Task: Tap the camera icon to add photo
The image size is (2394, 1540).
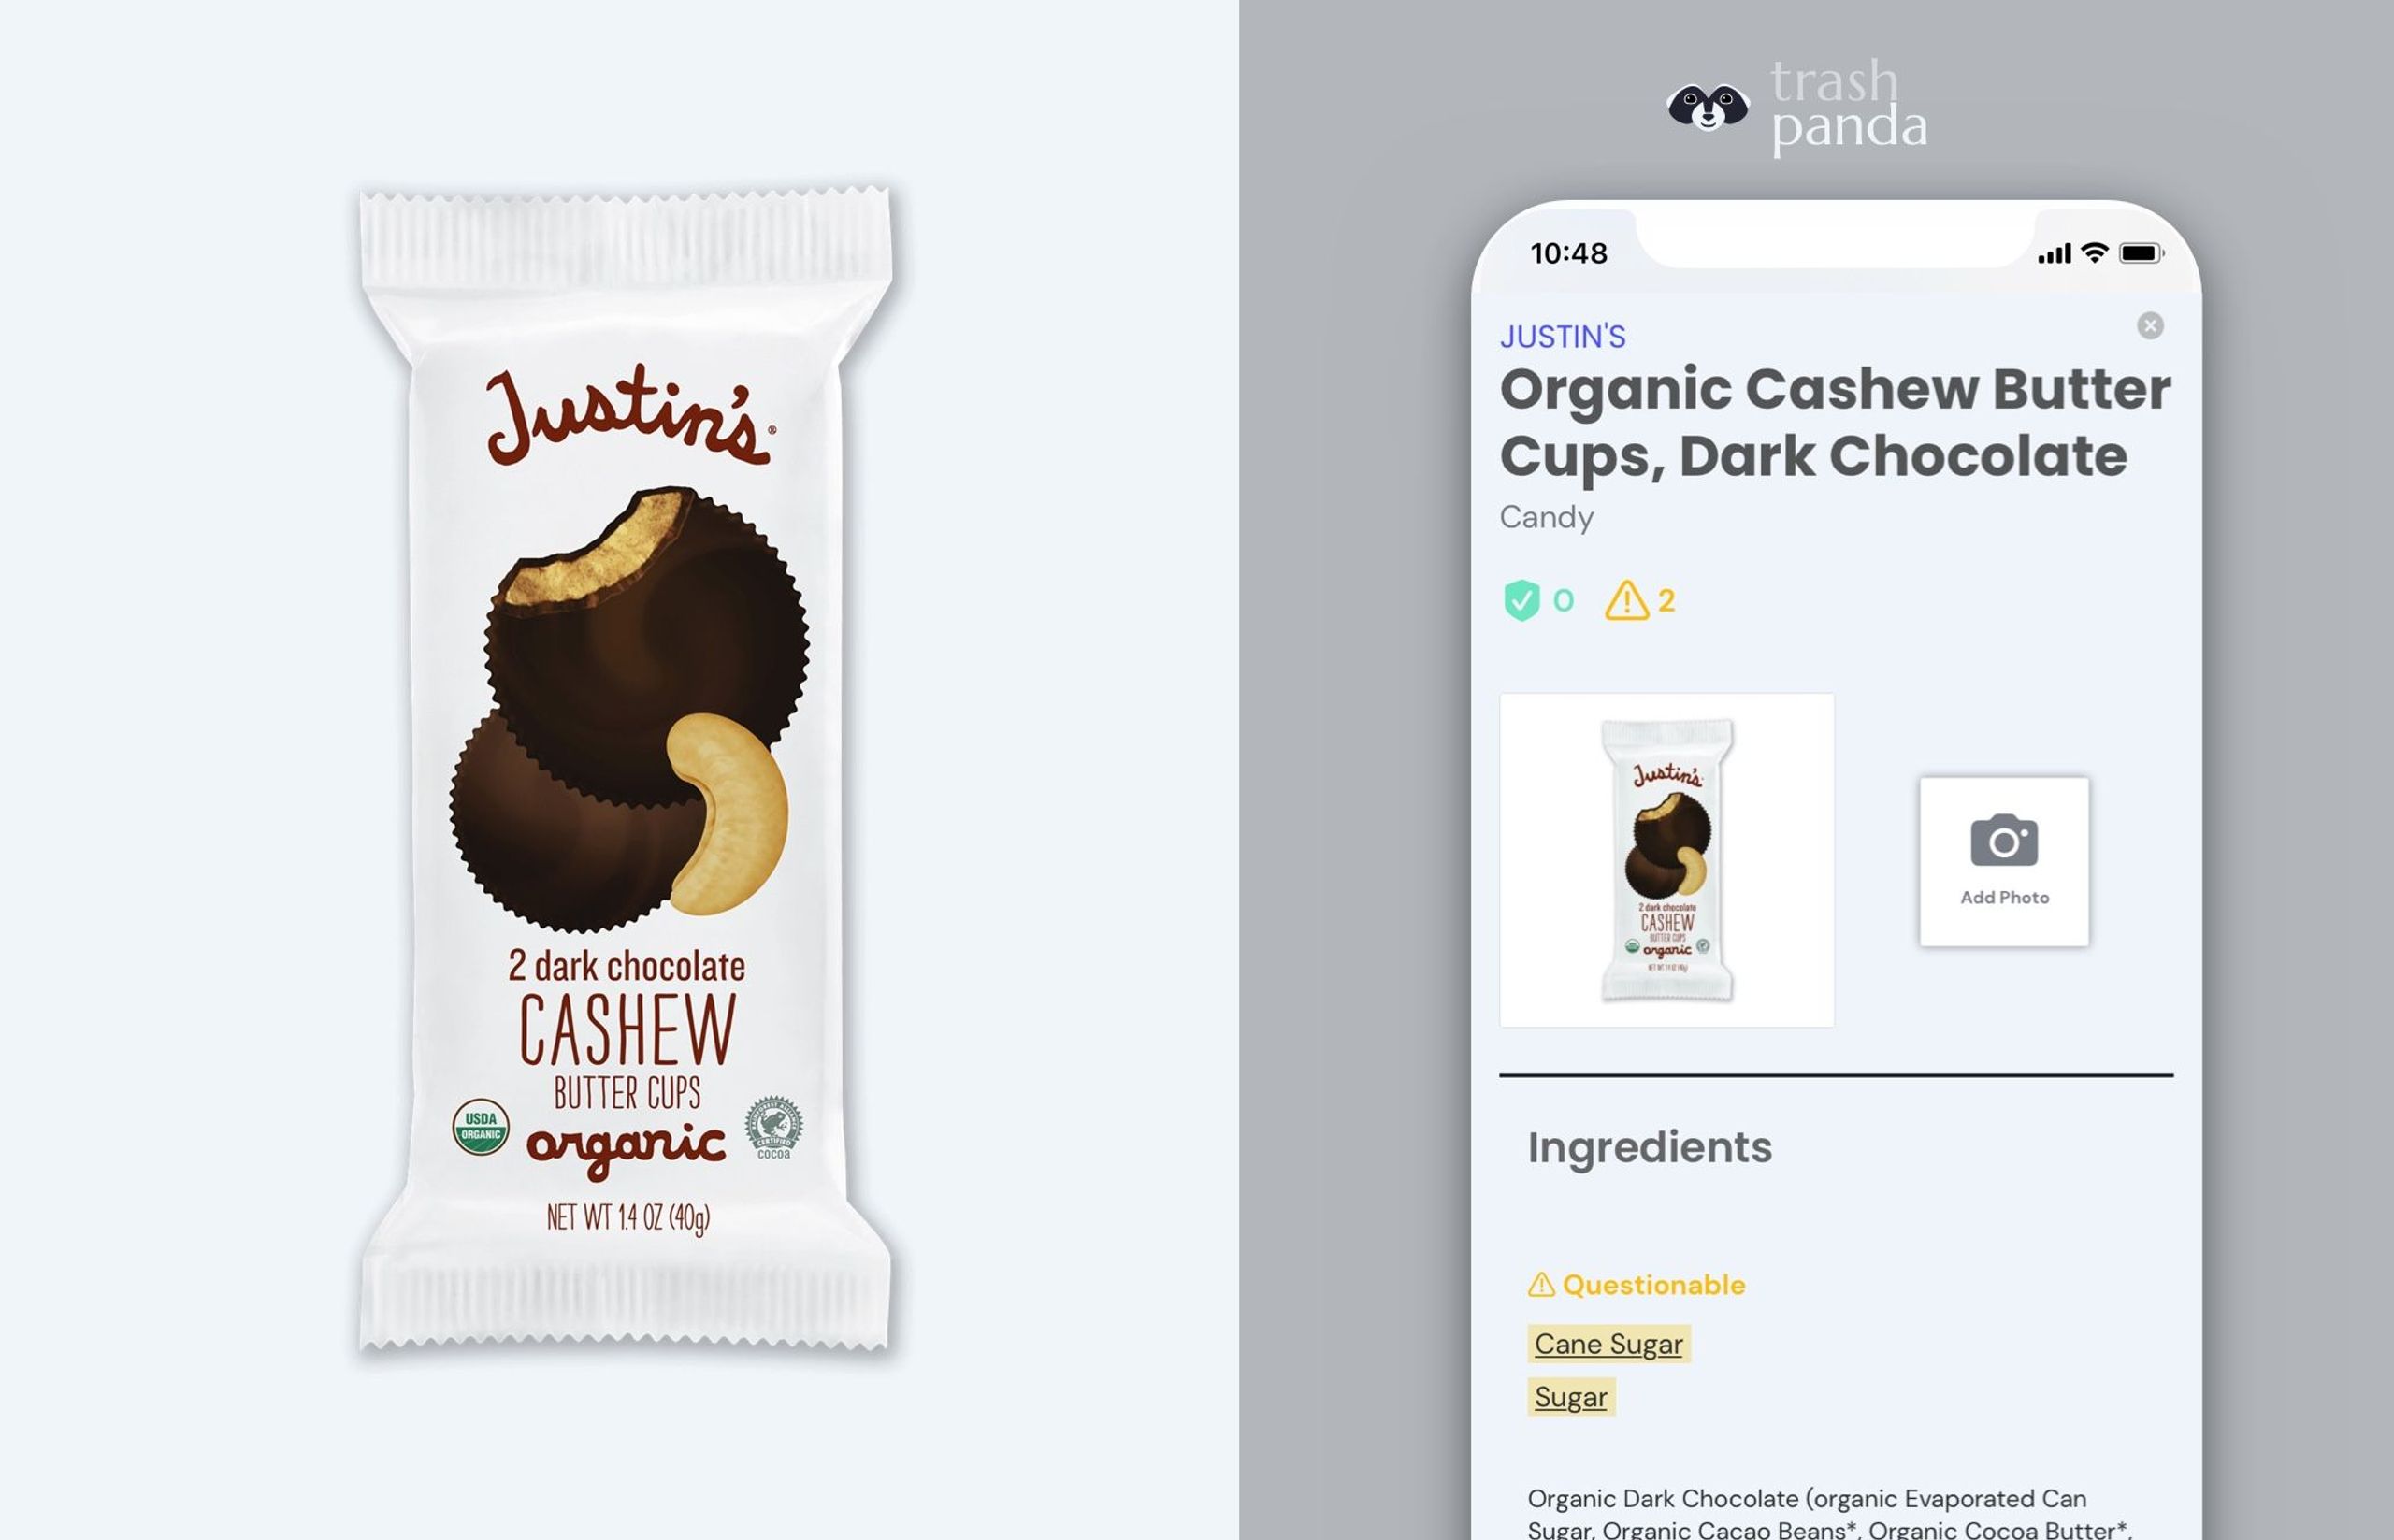Action: [x=2004, y=840]
